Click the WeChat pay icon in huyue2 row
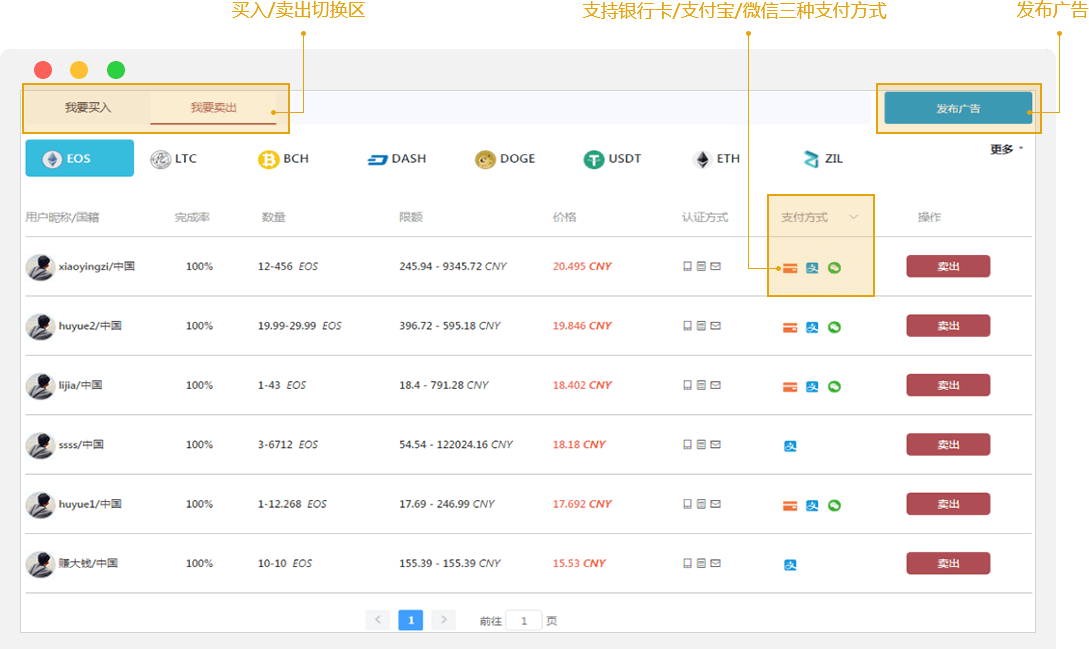 (834, 327)
